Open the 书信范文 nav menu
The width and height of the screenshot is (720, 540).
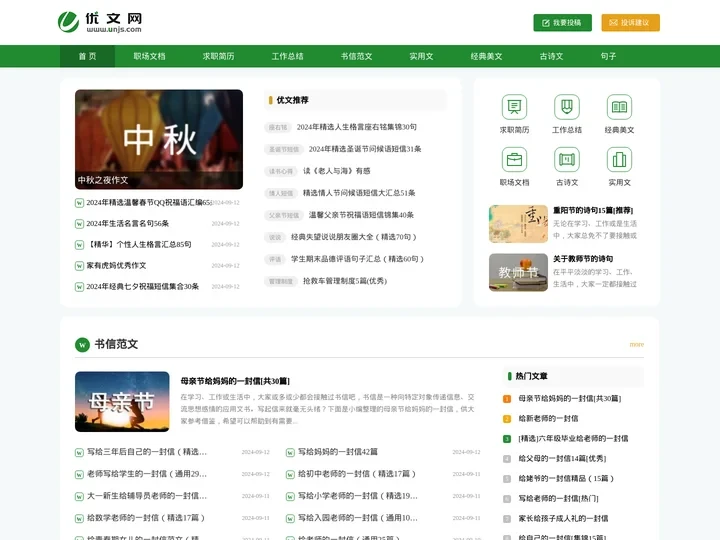point(356,56)
